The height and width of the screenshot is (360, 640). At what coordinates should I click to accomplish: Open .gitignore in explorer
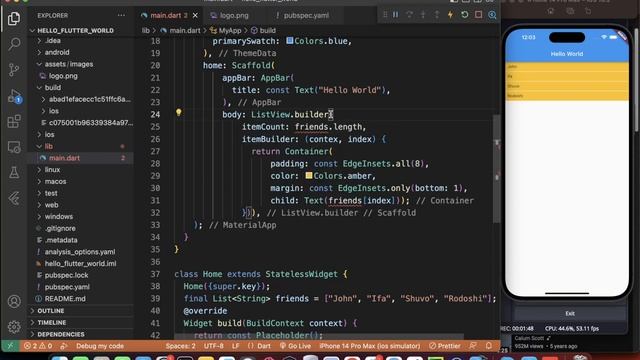(x=60, y=228)
